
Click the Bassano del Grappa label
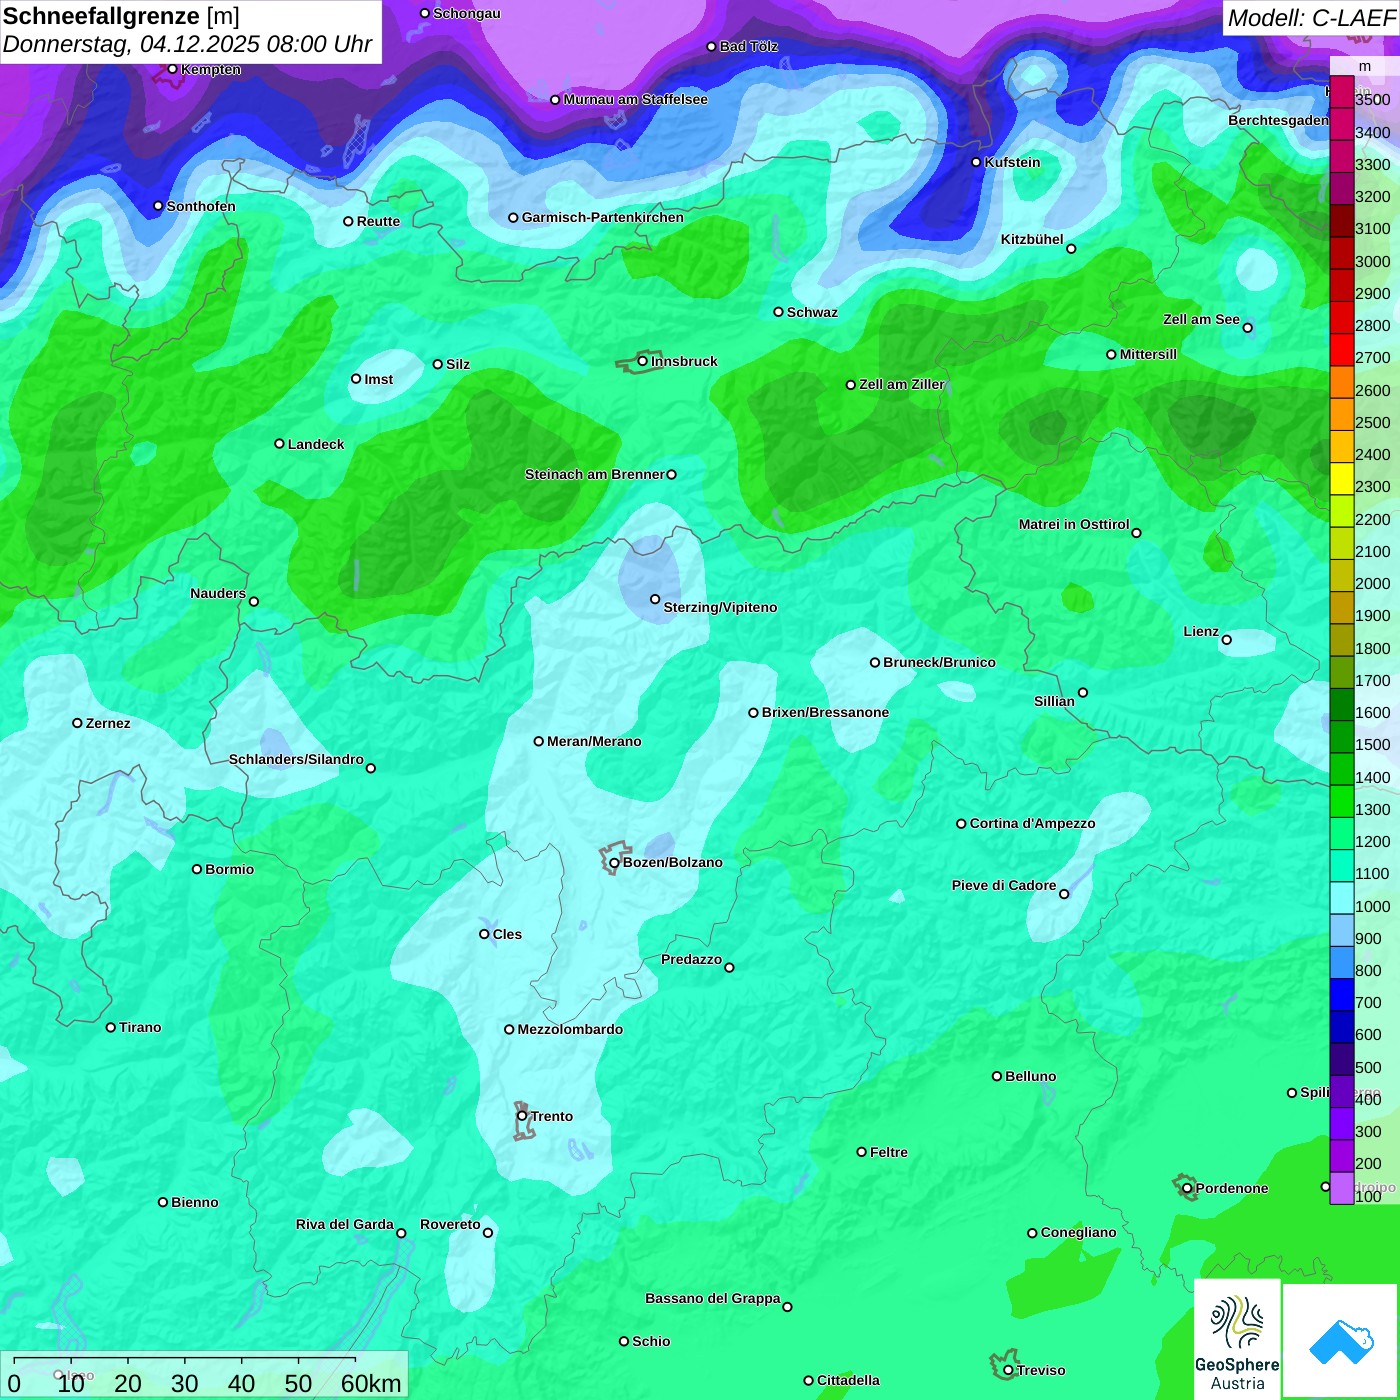point(713,1298)
